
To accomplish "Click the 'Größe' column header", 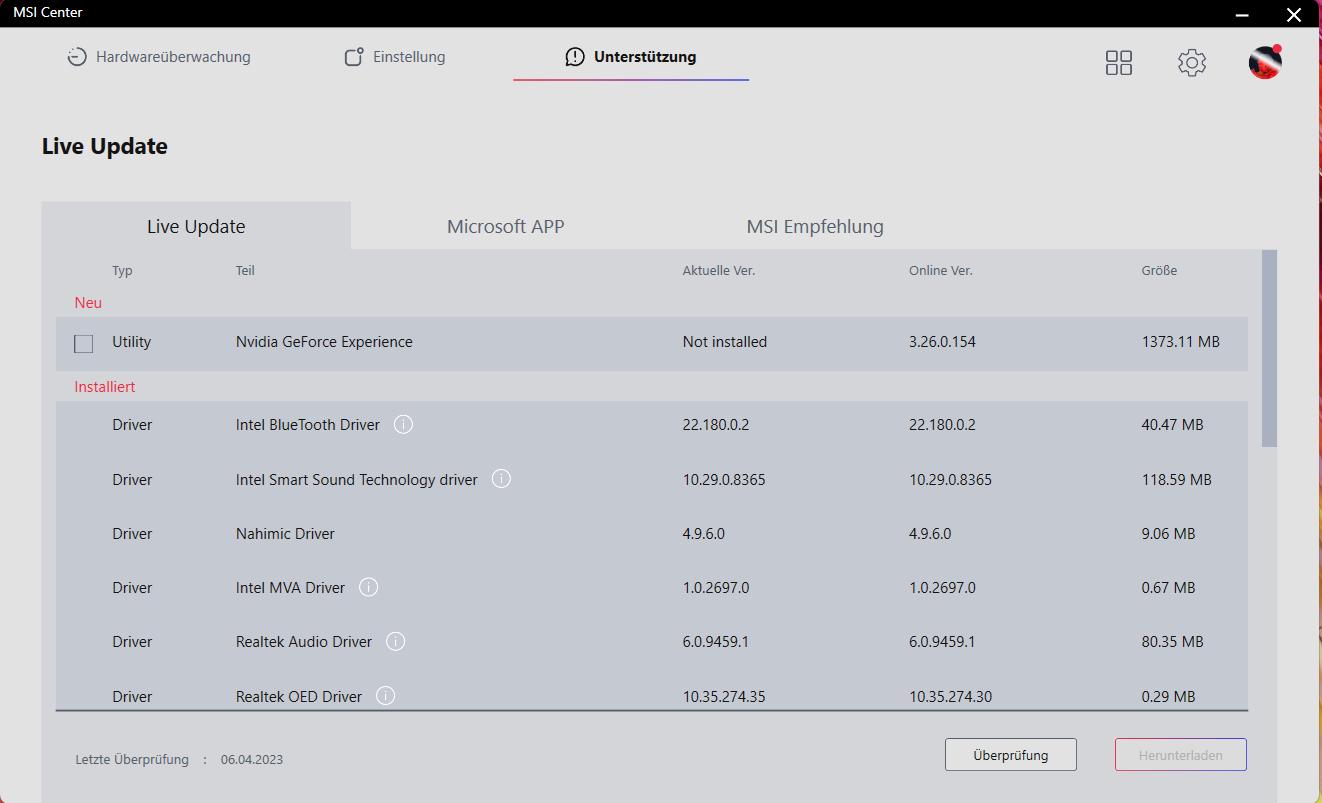I will pyautogui.click(x=1159, y=271).
